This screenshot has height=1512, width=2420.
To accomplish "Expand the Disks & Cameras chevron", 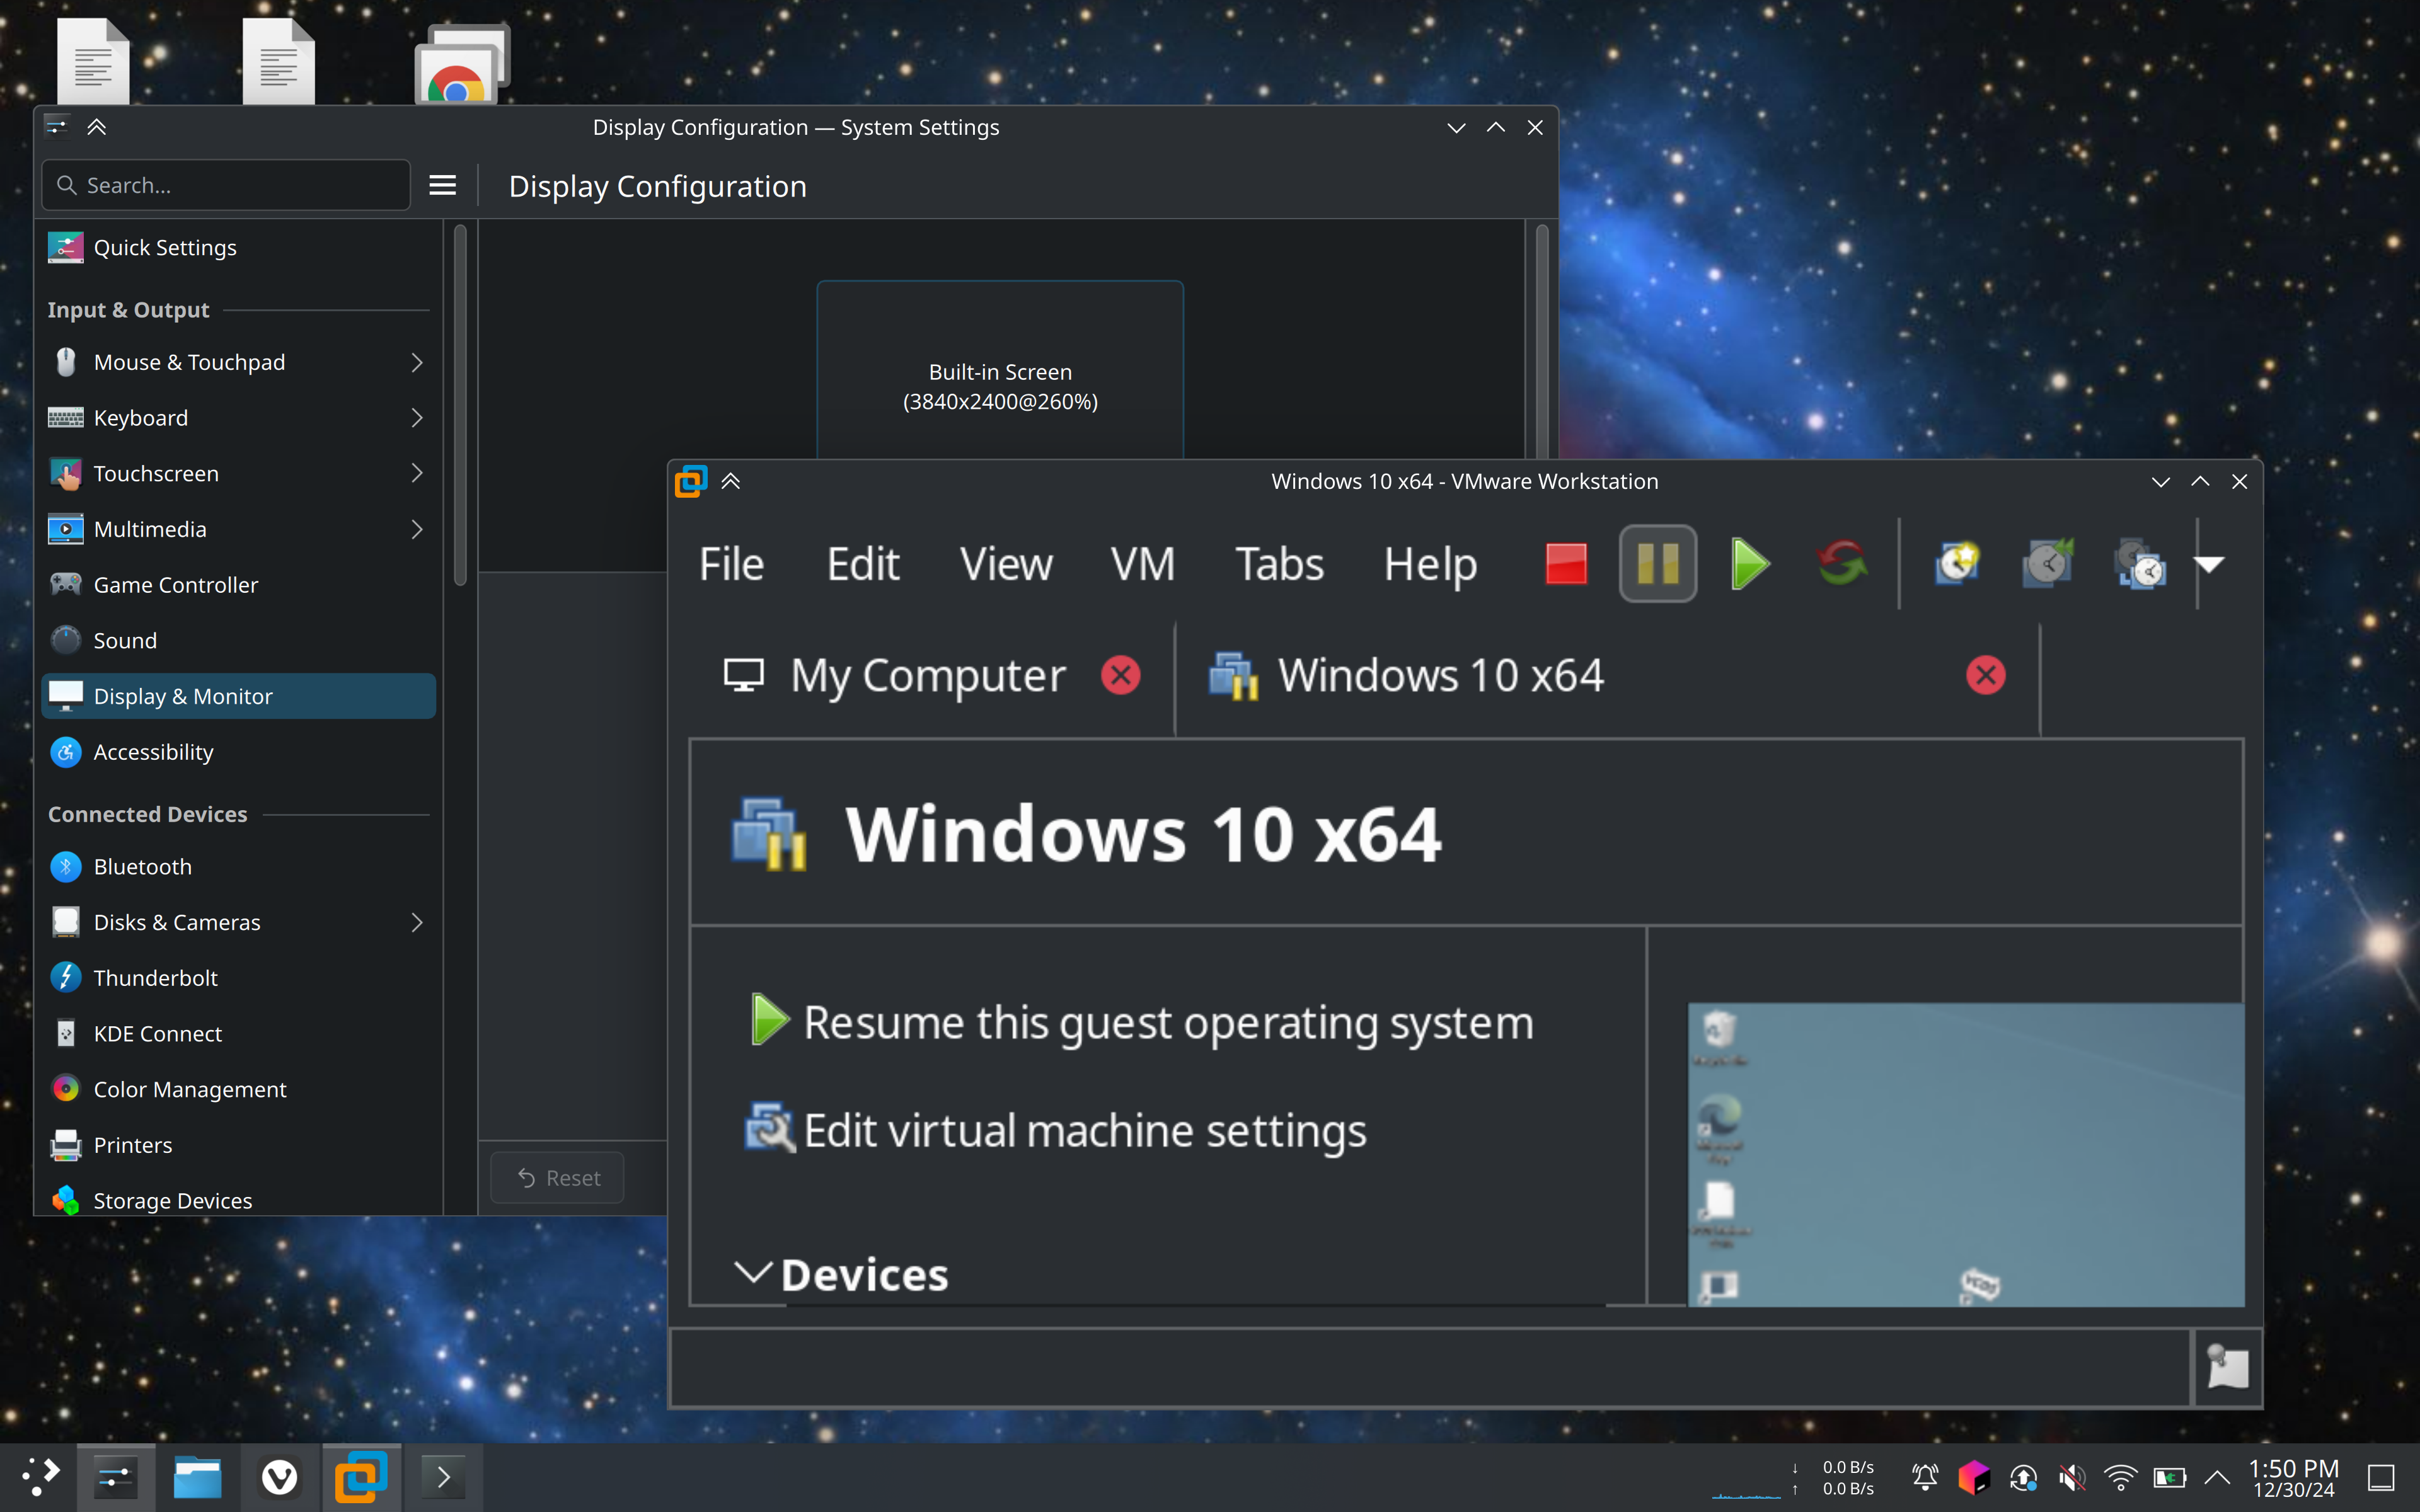I will tap(417, 922).
